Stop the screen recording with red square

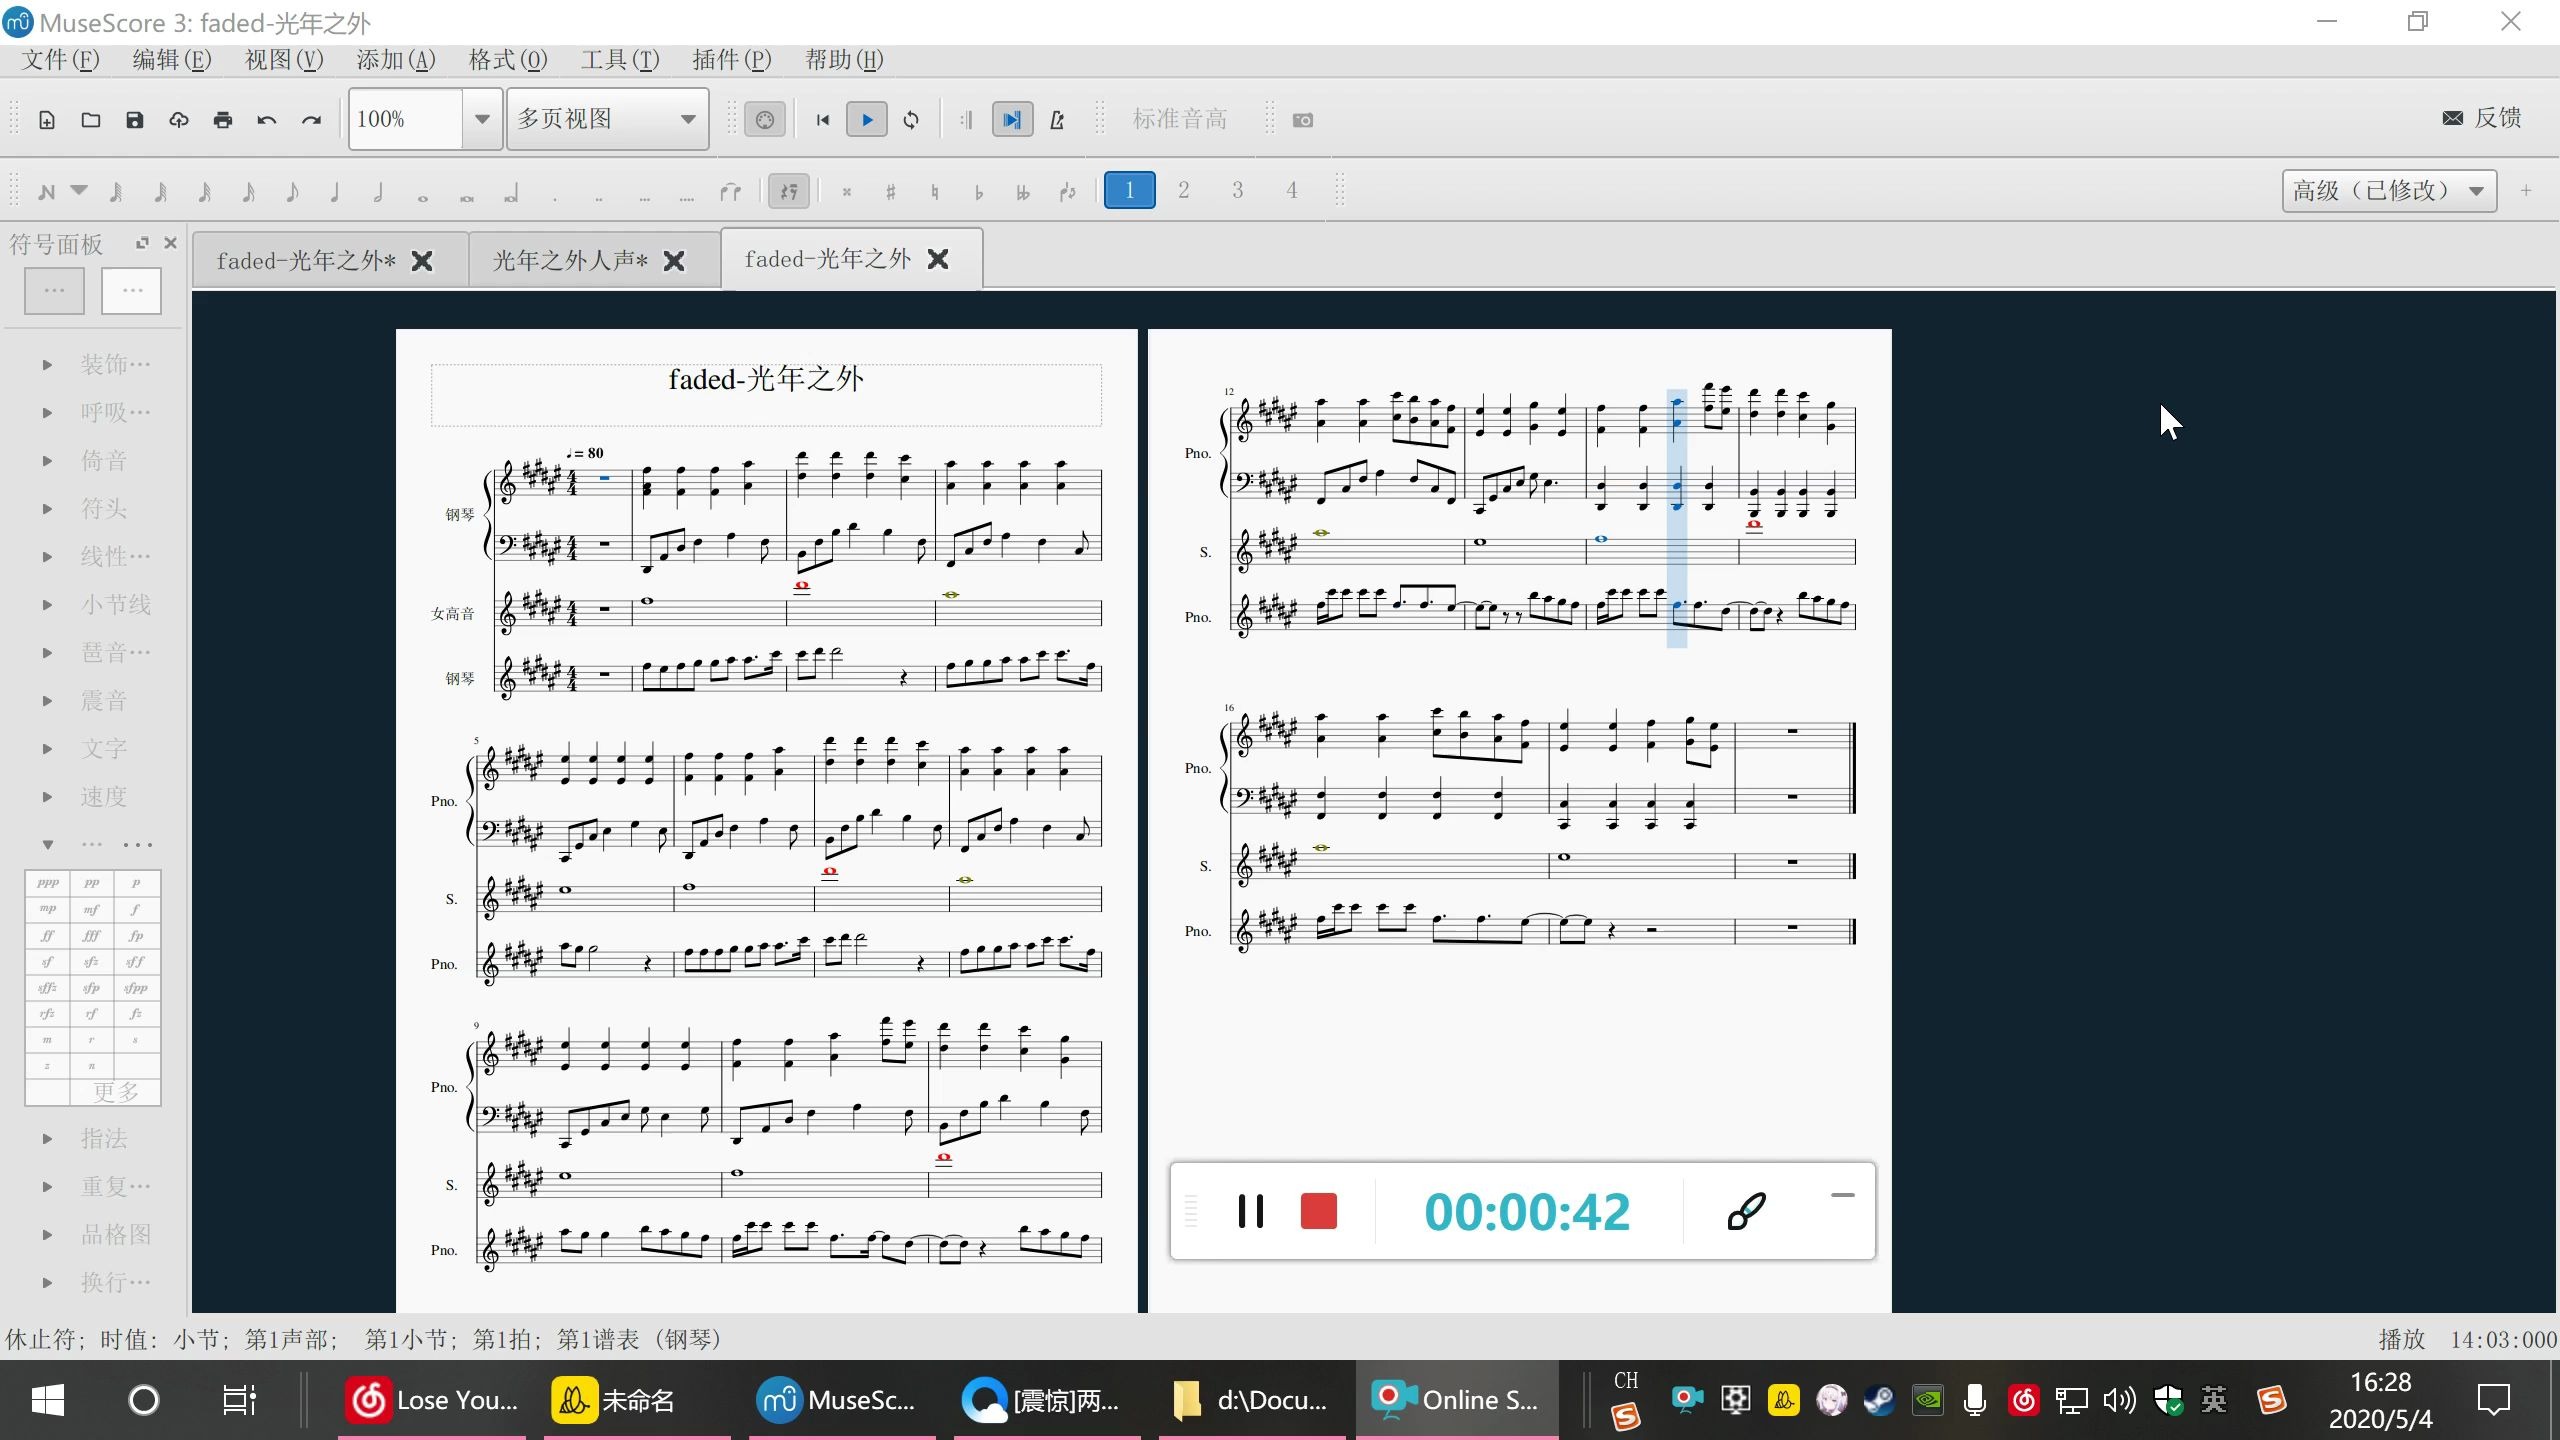(1318, 1211)
